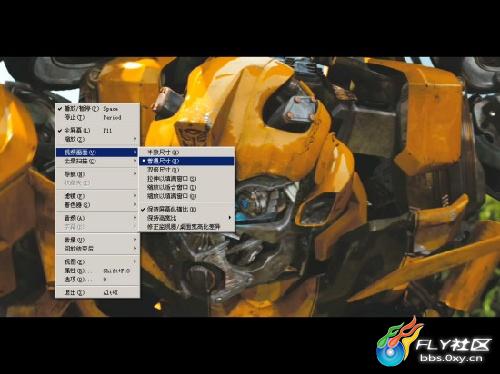
Task: Select 双倍尺寸 double size option
Action: tap(187, 170)
